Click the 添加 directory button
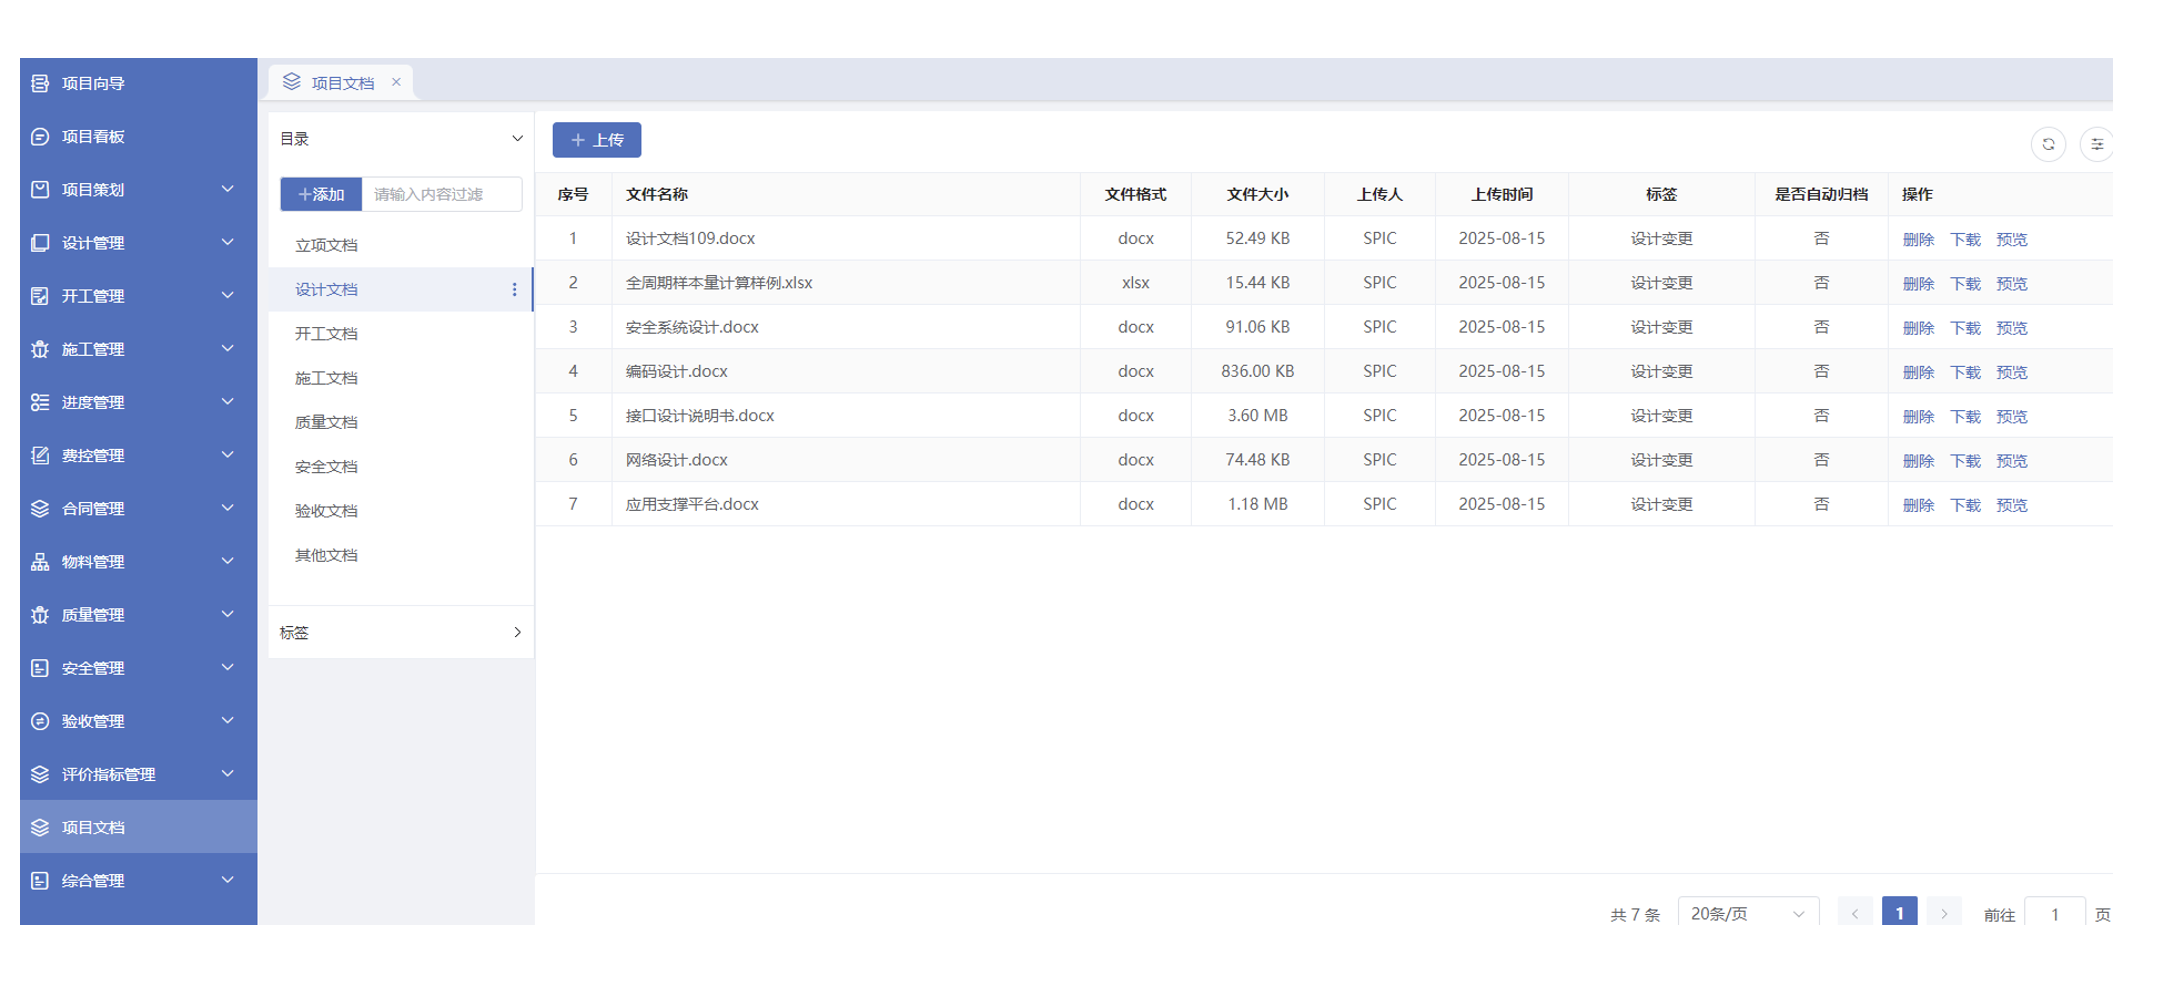The image size is (2162, 996). [x=321, y=194]
